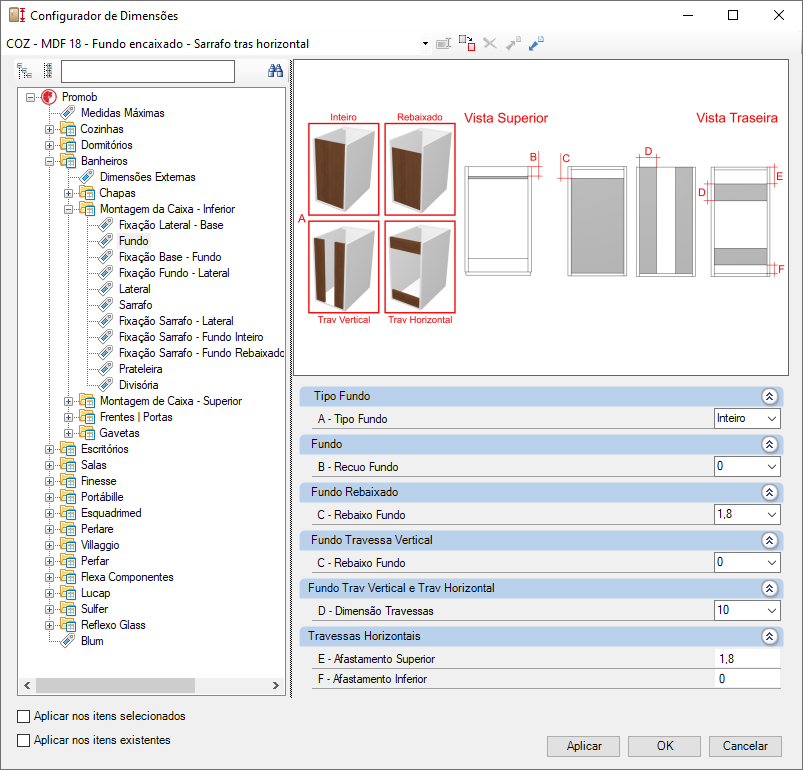Enable Aplicar nos itens selecionados checkbox
803x770 pixels.
(24, 716)
